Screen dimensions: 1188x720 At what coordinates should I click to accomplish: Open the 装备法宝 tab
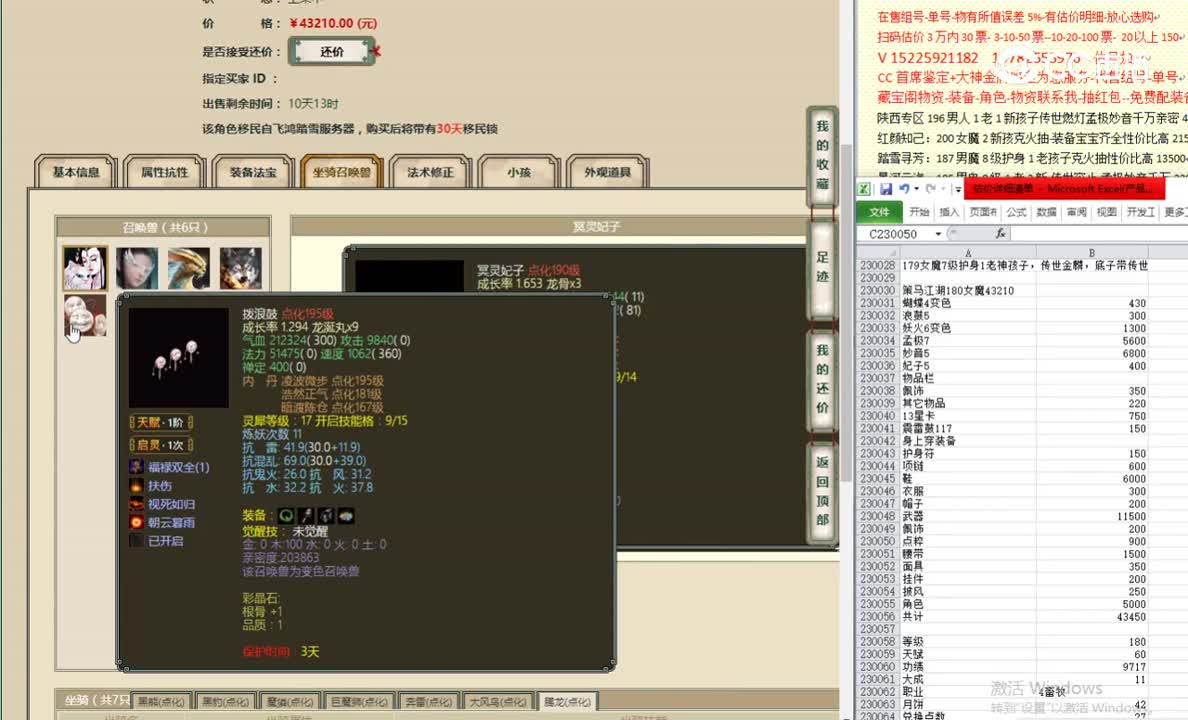coord(253,172)
